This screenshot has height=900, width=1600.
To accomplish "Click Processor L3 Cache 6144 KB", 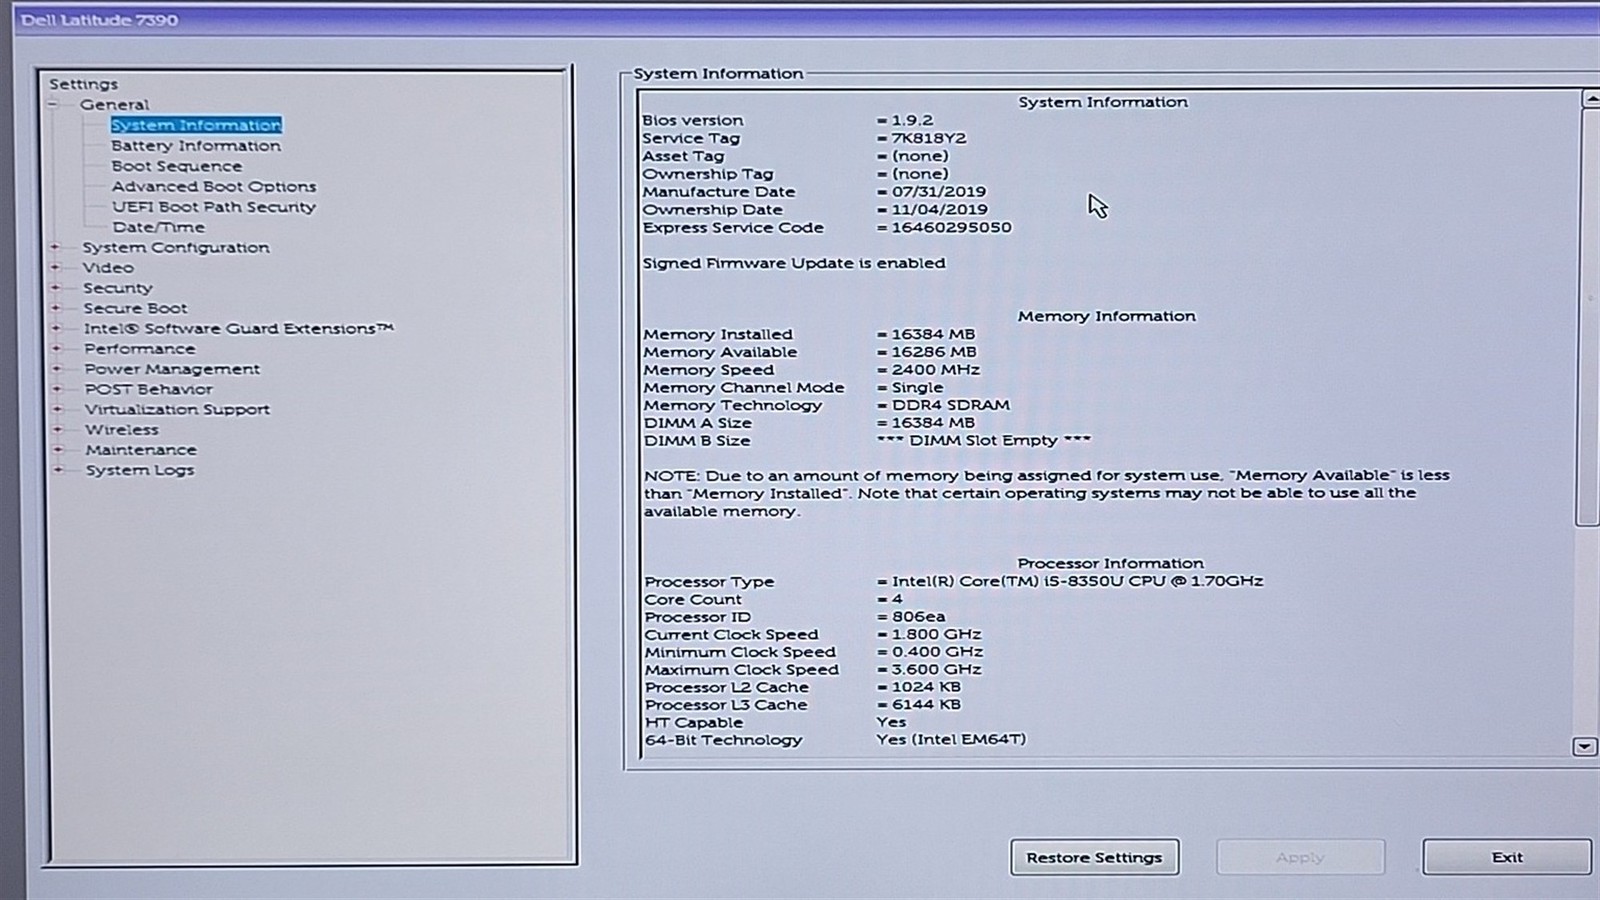I will [926, 704].
